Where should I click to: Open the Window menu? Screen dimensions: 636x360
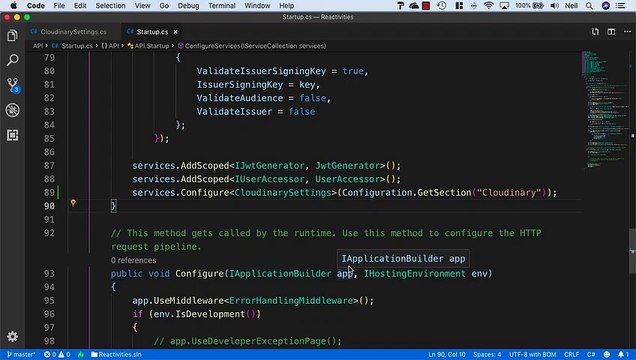click(257, 6)
